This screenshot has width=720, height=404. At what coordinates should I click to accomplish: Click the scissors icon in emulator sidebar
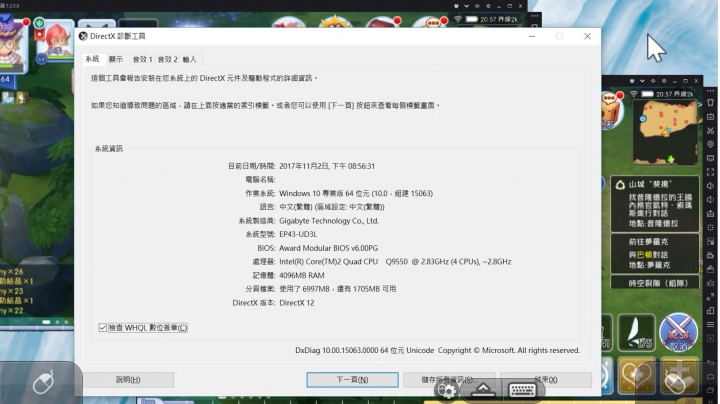[x=710, y=130]
